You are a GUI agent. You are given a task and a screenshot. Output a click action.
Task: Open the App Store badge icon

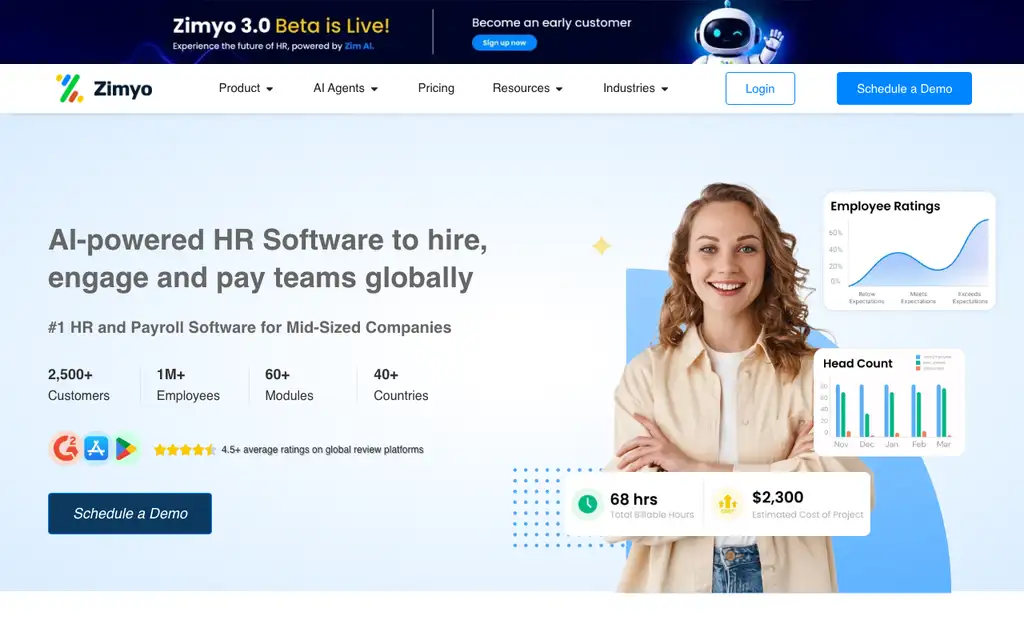pyautogui.click(x=96, y=449)
